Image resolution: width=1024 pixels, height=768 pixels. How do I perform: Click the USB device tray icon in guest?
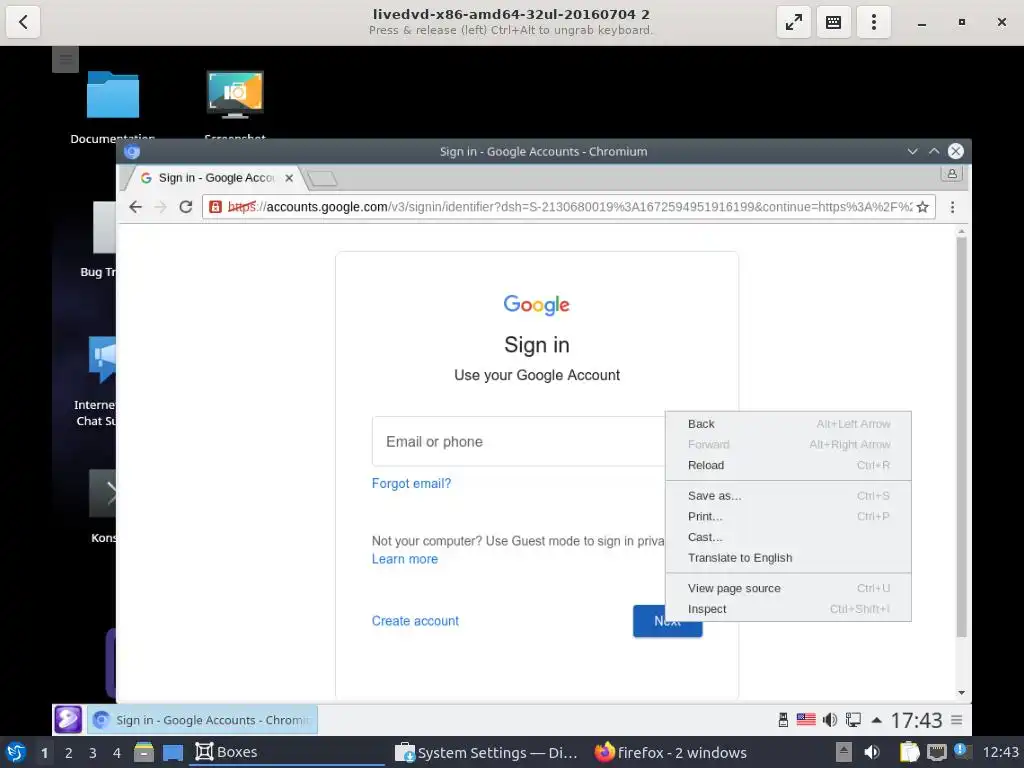(783, 720)
